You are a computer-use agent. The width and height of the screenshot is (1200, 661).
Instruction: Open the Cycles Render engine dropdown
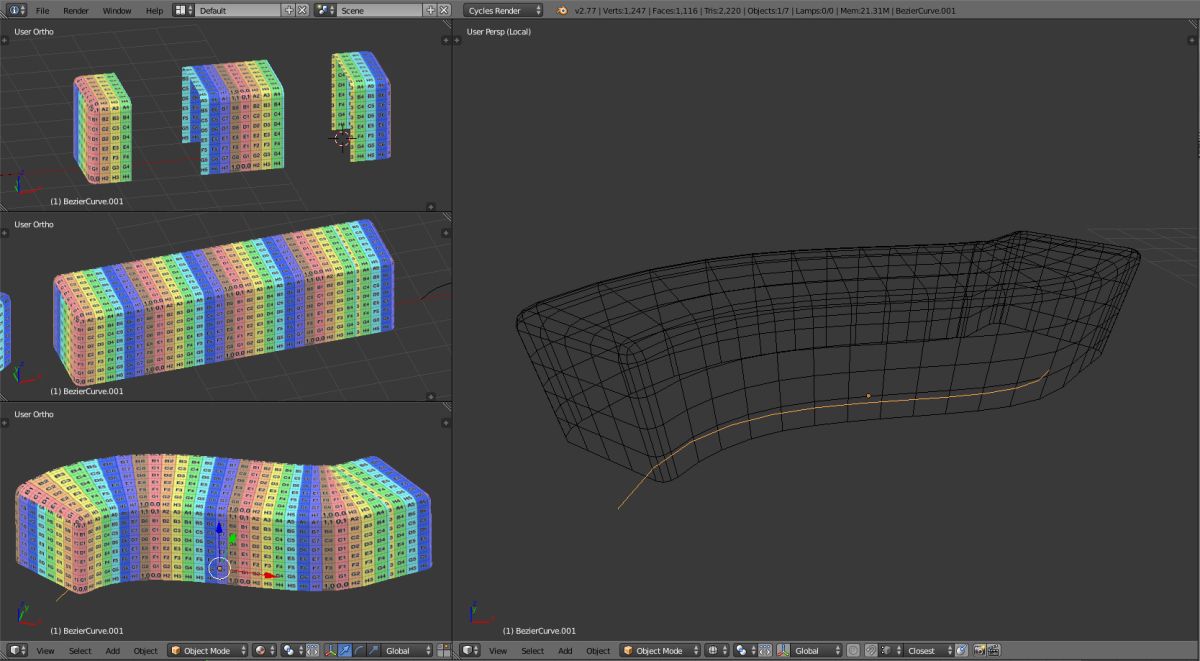pos(504,10)
